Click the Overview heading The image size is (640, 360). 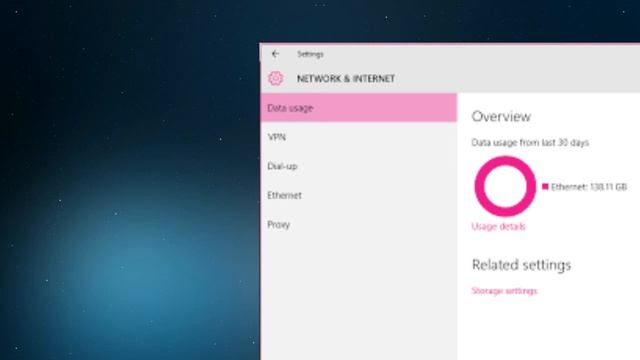[x=501, y=117]
